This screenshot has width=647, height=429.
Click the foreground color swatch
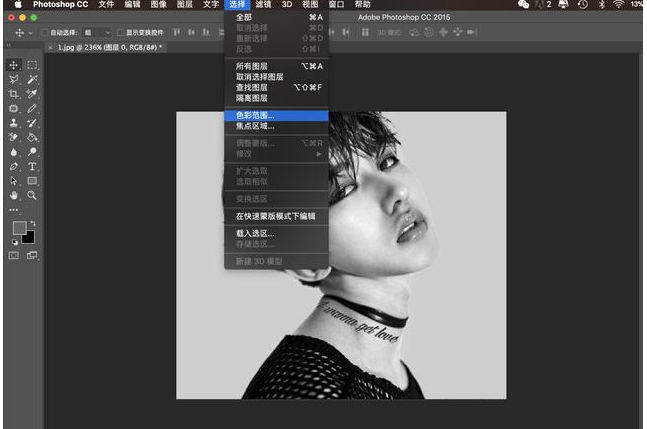click(x=19, y=228)
